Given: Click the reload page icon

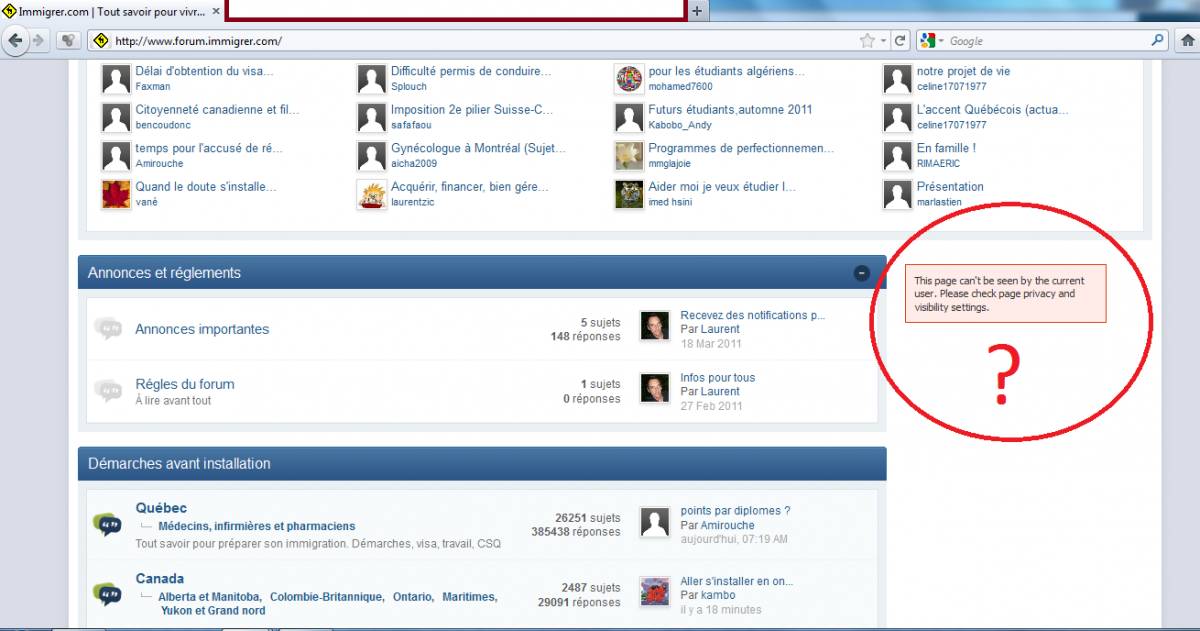Looking at the screenshot, I should click(x=900, y=41).
